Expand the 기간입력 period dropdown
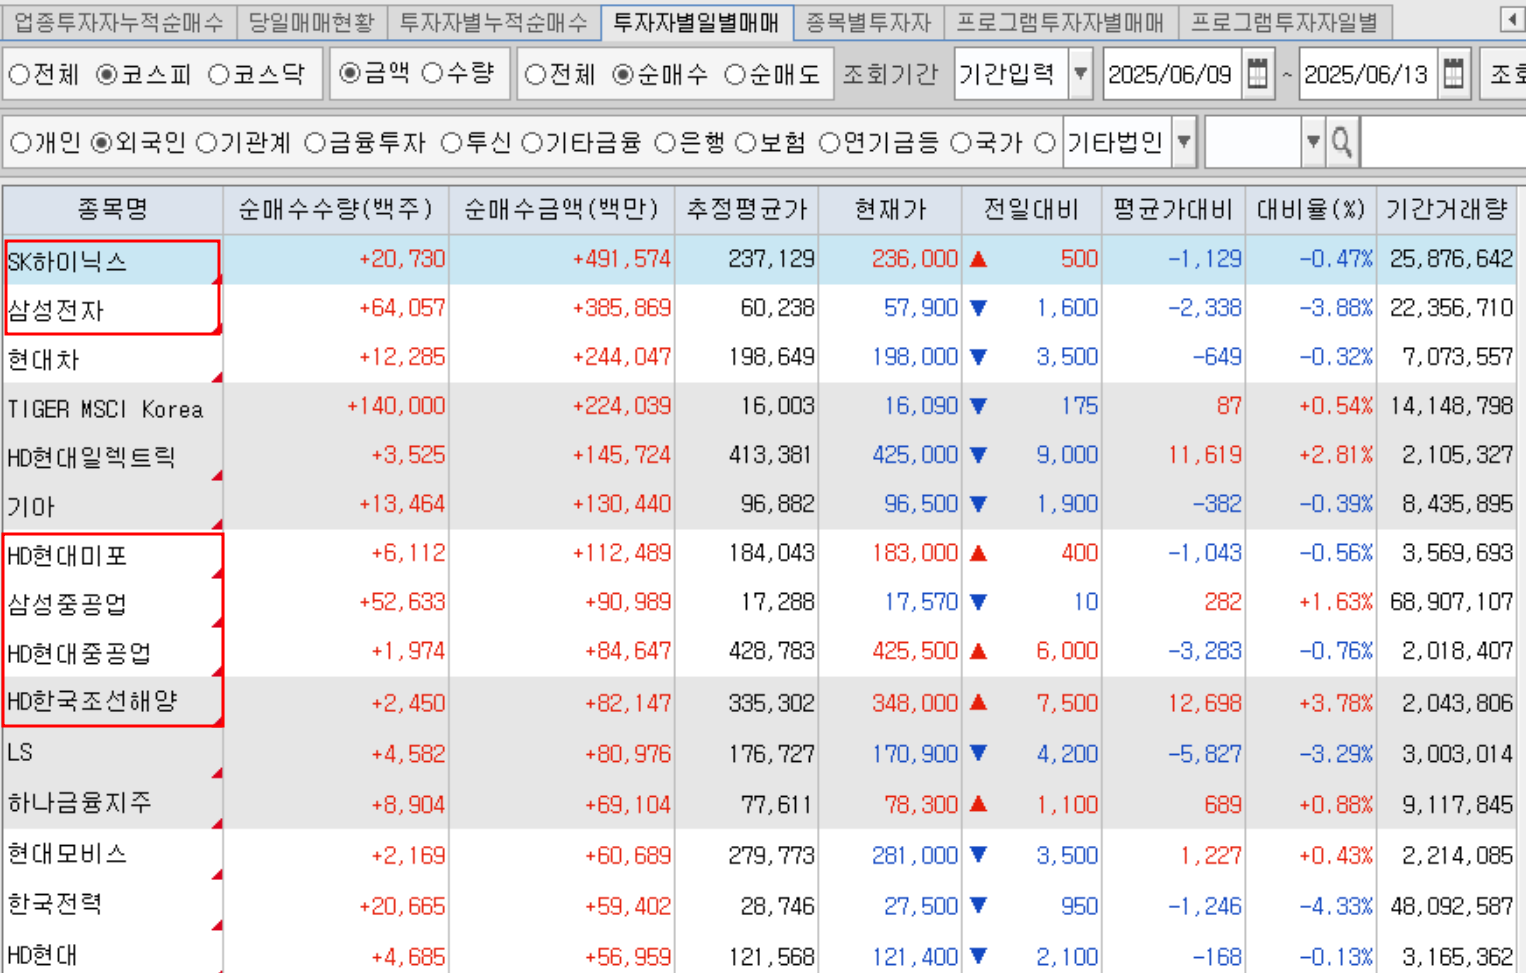The width and height of the screenshot is (1526, 973). point(1080,75)
